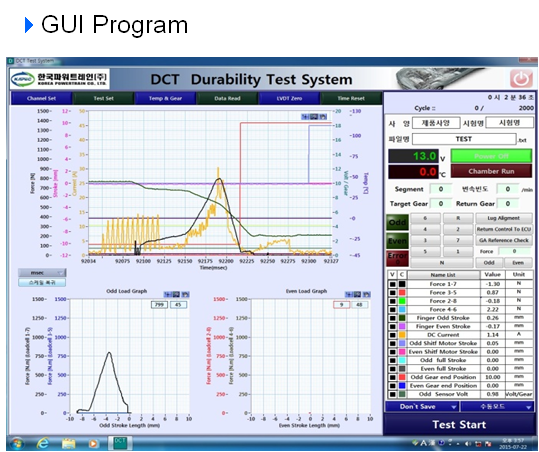Click DCT app icon in taskbar
Image resolution: width=539 pixels, height=452 pixels.
[120, 443]
